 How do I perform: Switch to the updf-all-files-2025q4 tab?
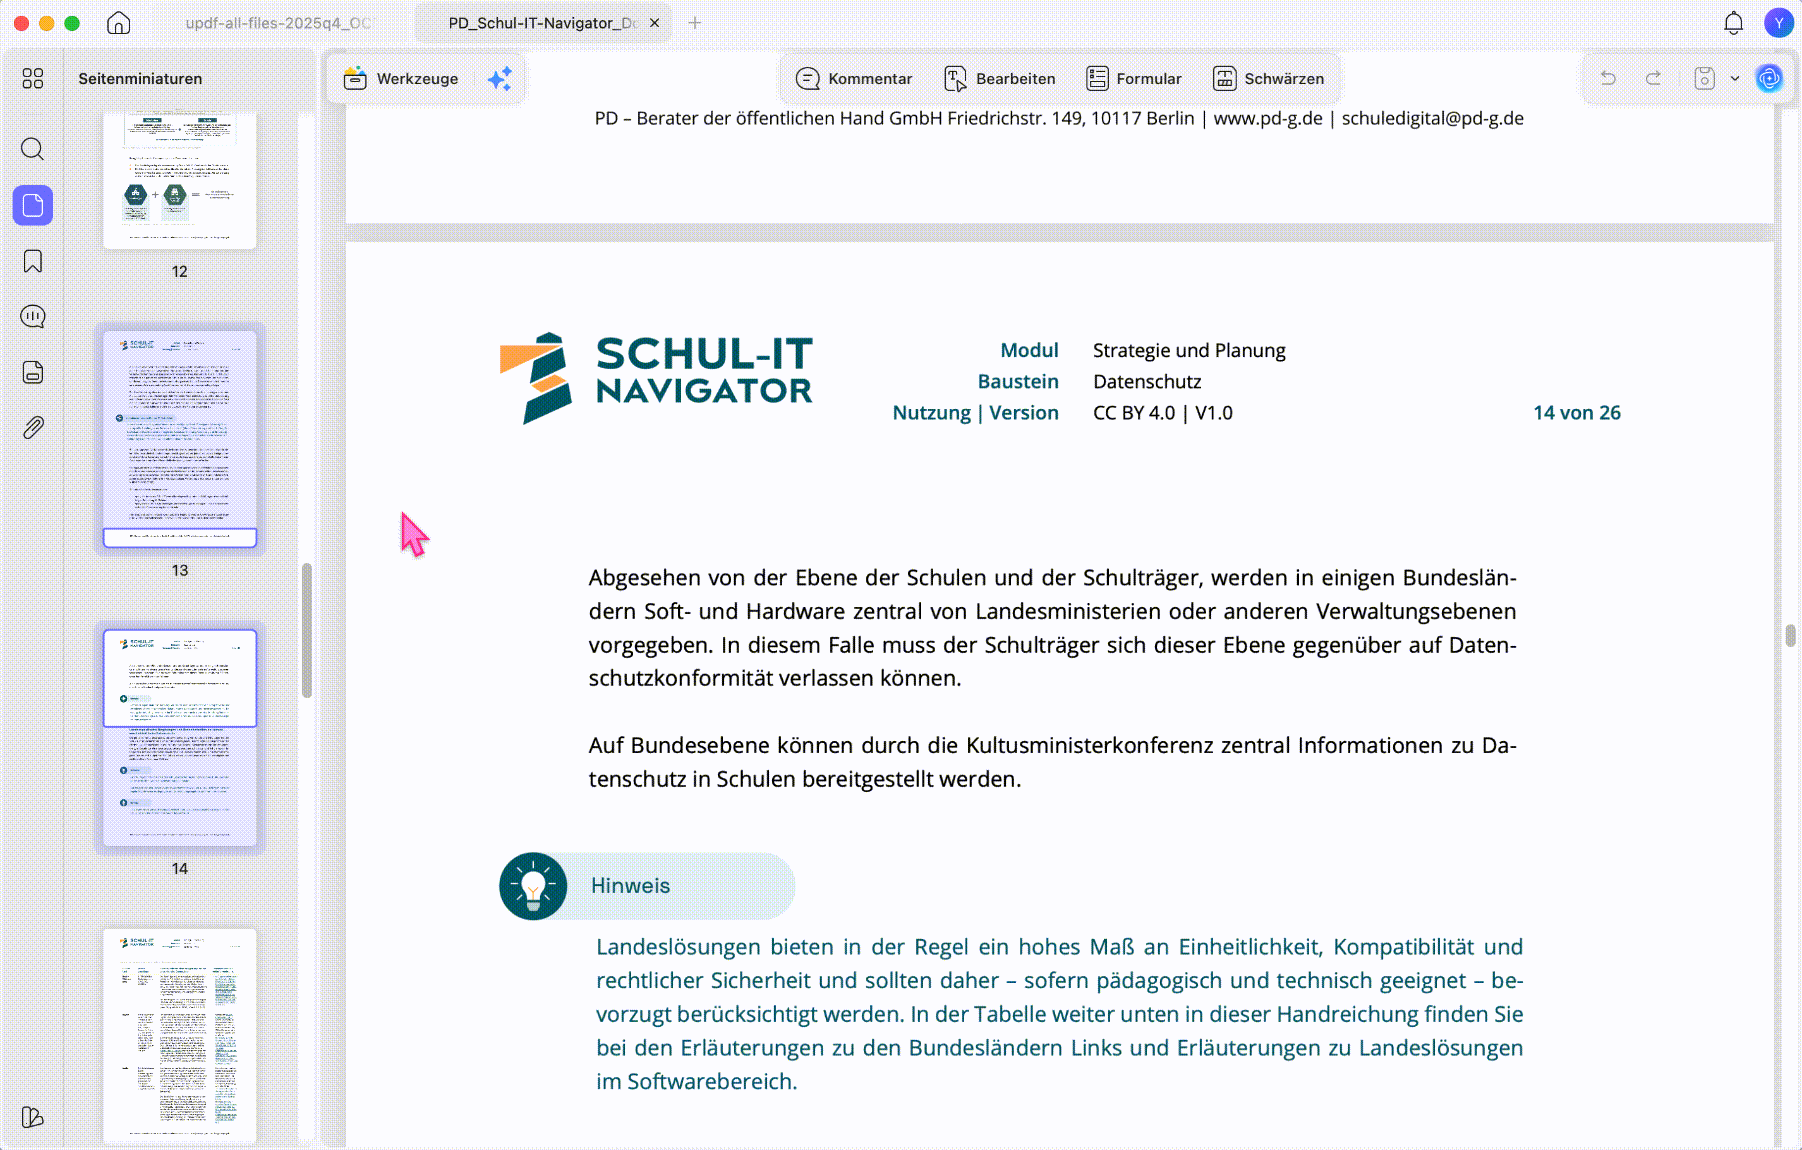(278, 23)
